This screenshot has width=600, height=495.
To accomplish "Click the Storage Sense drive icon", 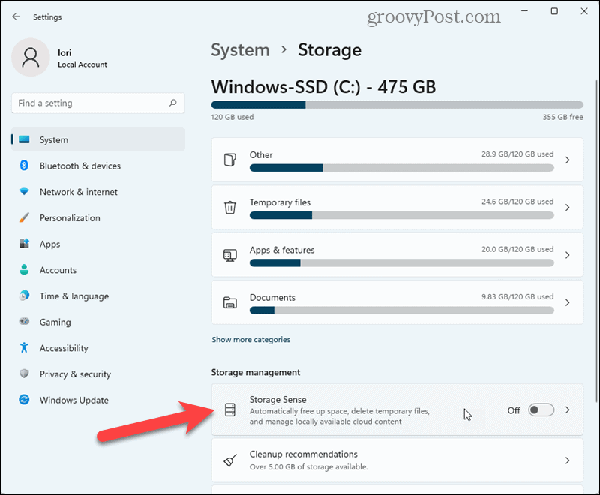I will [x=230, y=410].
